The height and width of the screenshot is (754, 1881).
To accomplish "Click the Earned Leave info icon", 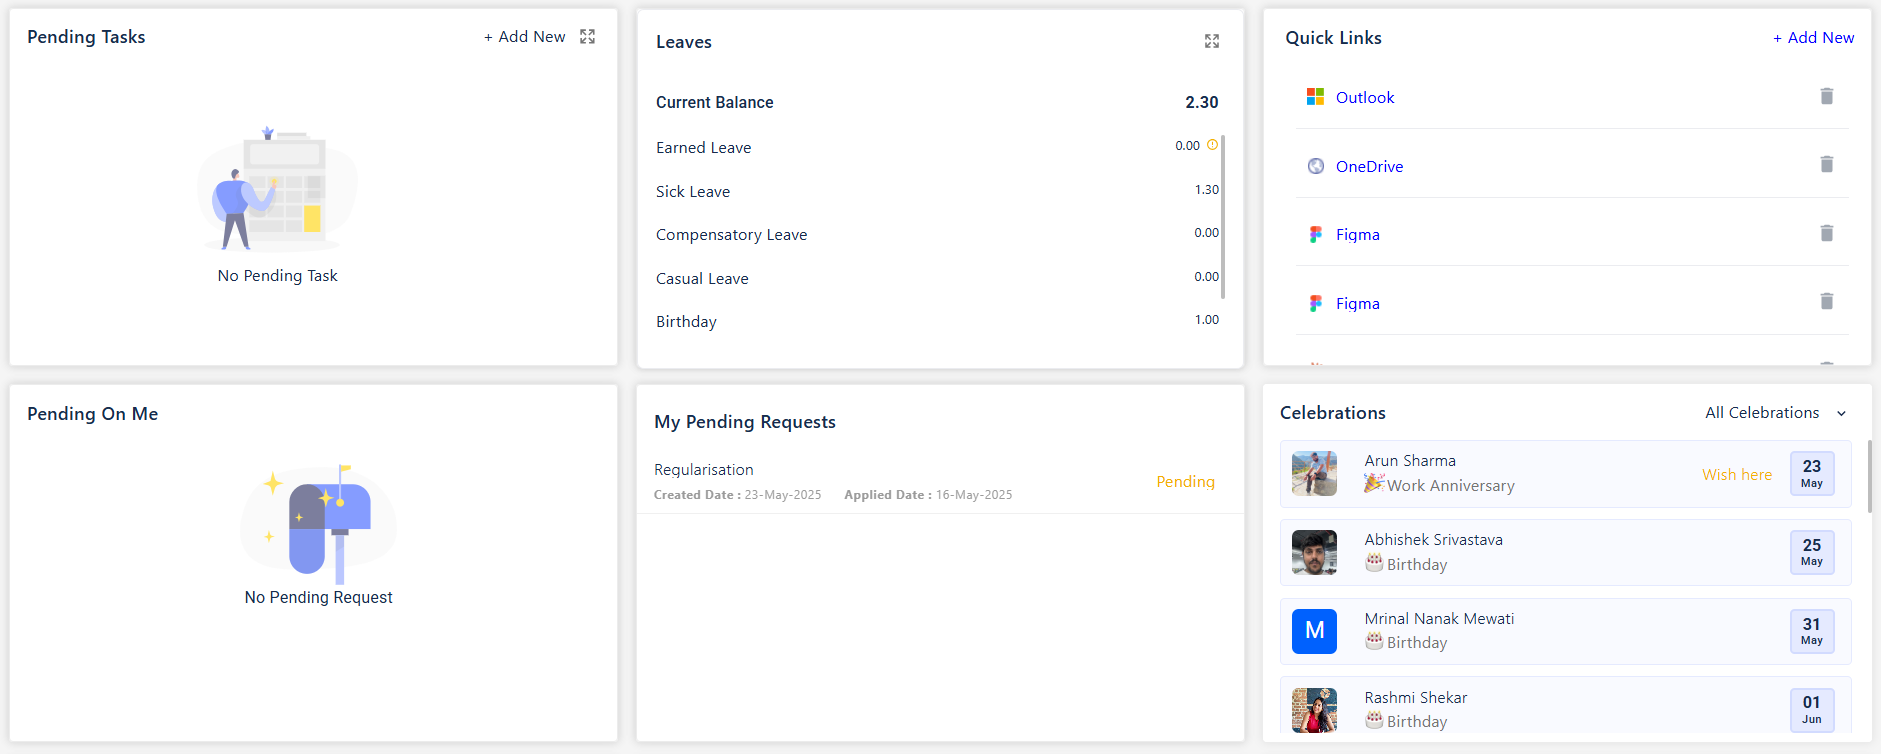I will tap(1212, 145).
